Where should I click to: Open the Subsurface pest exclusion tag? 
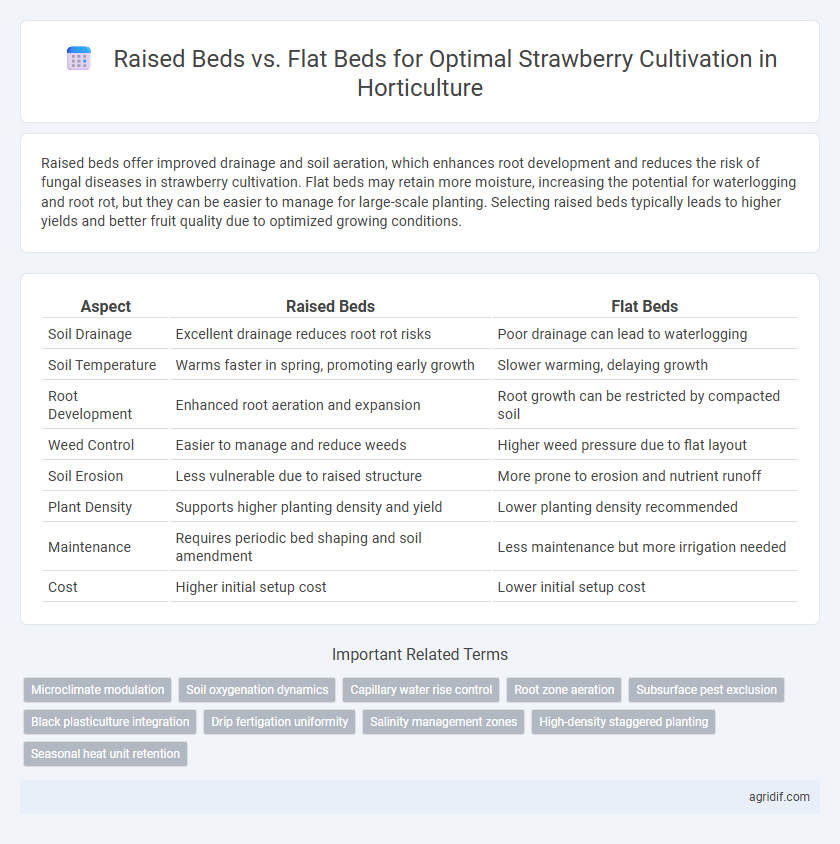pos(707,690)
